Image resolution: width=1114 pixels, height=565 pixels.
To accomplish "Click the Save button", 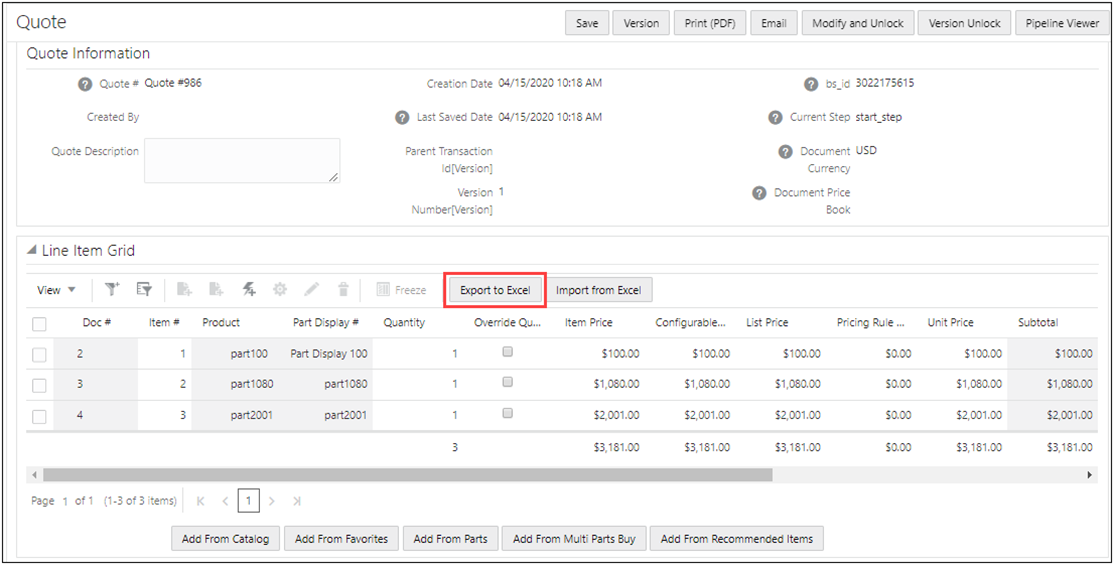I will tap(587, 23).
